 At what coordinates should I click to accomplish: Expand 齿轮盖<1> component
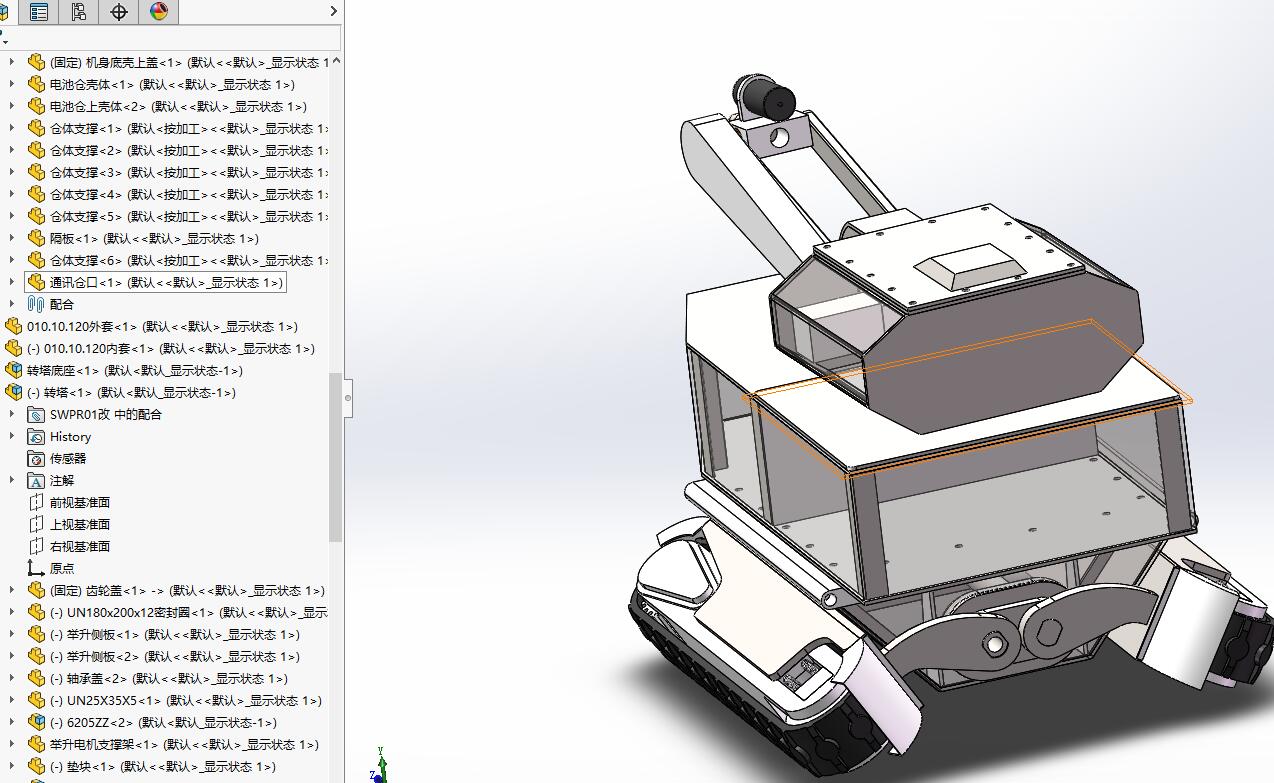(12, 590)
